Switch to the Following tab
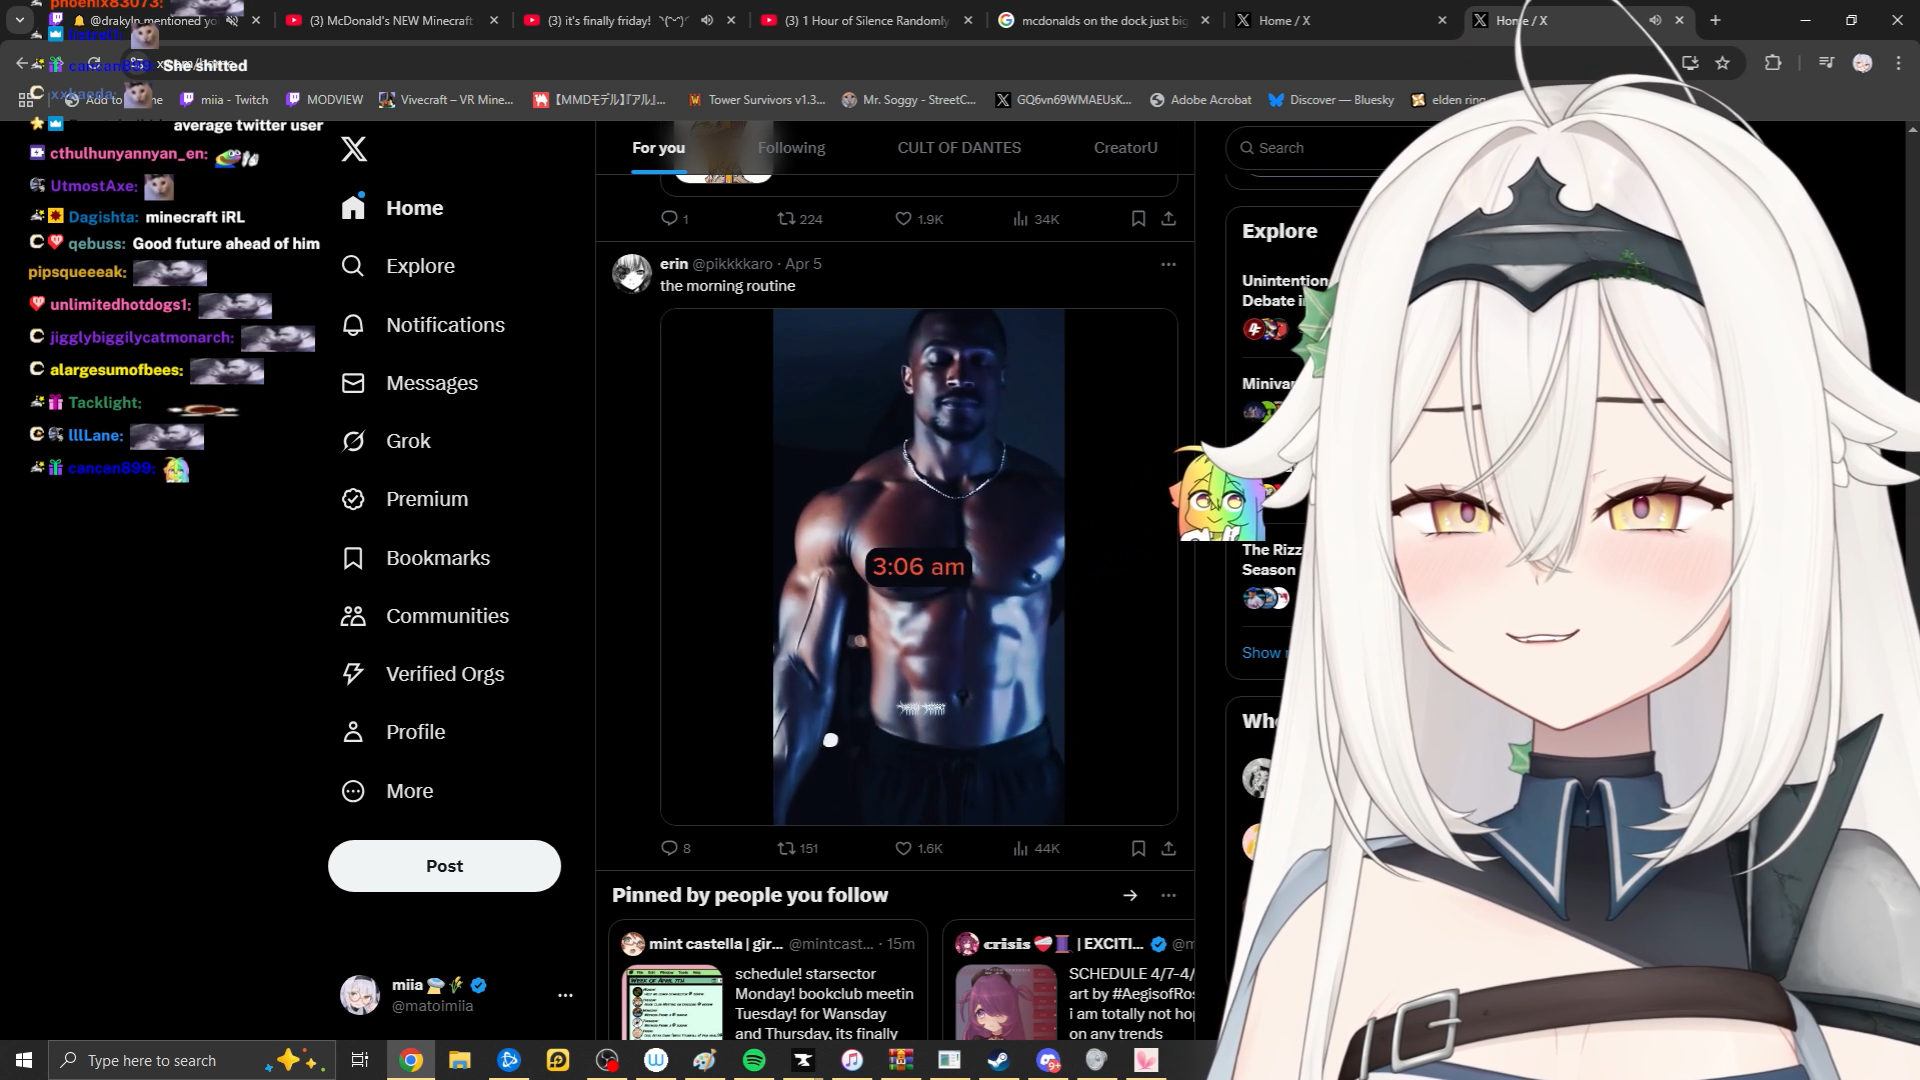Image resolution: width=1920 pixels, height=1080 pixels. click(791, 148)
